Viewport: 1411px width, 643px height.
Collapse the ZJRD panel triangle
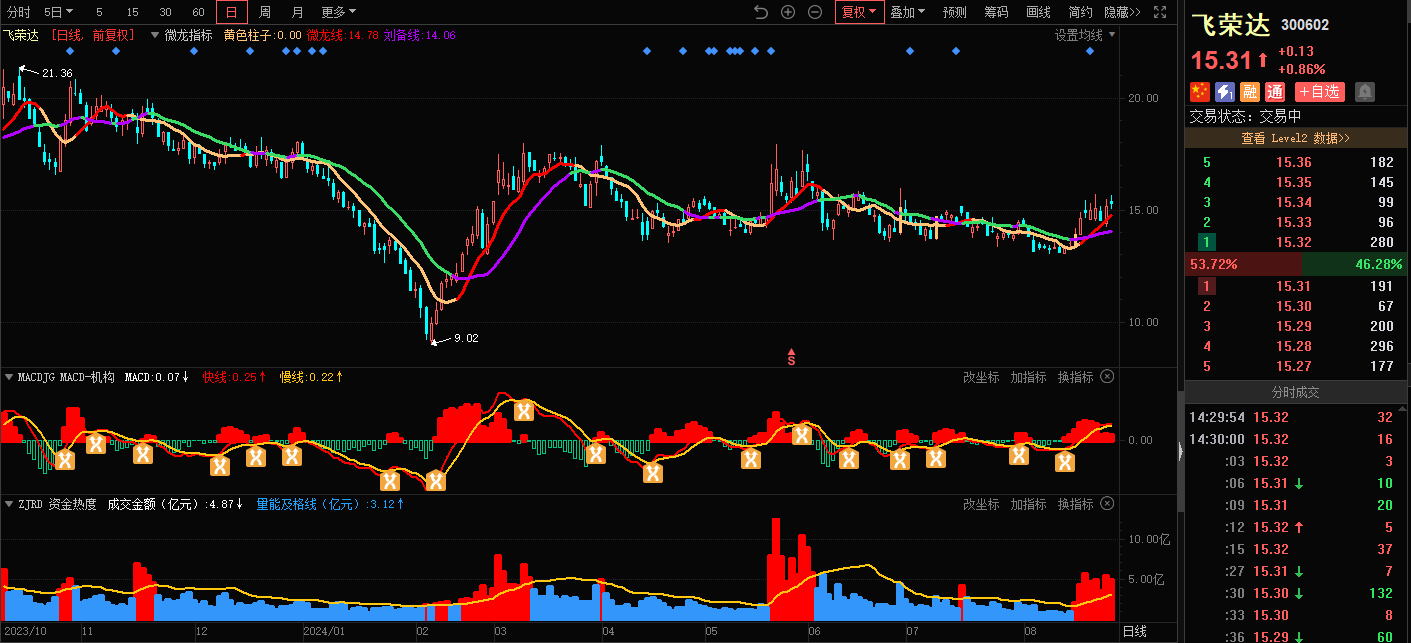click(9, 505)
